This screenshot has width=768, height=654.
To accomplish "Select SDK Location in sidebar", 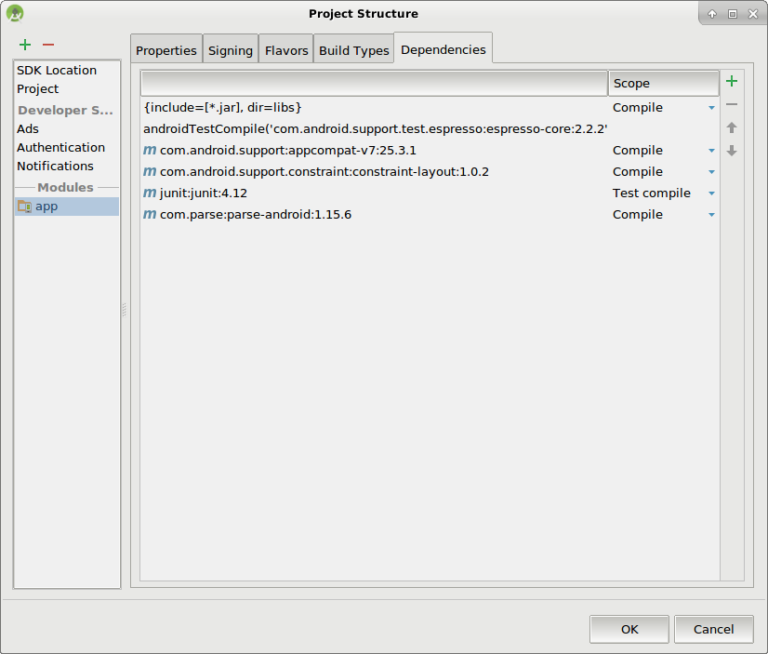I will click(57, 70).
